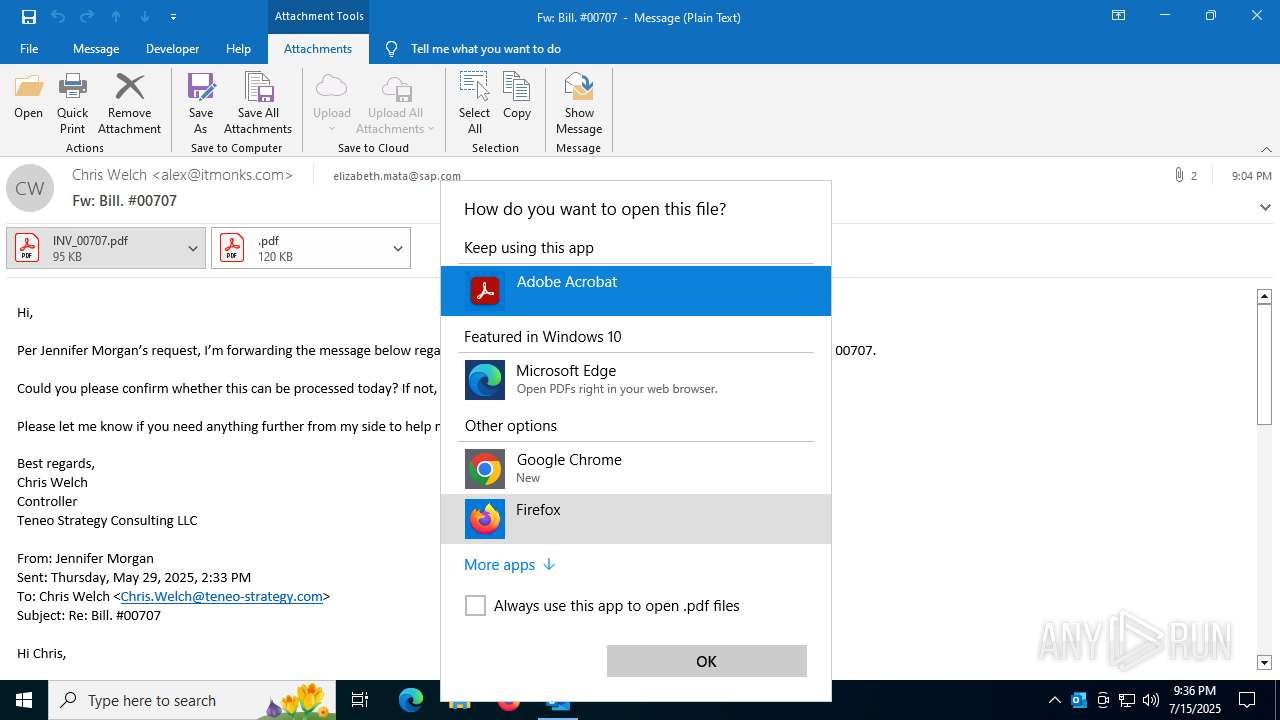This screenshot has height=720, width=1280.
Task: Click the PDF icon of INV_00707.pdf
Action: pyautogui.click(x=27, y=248)
